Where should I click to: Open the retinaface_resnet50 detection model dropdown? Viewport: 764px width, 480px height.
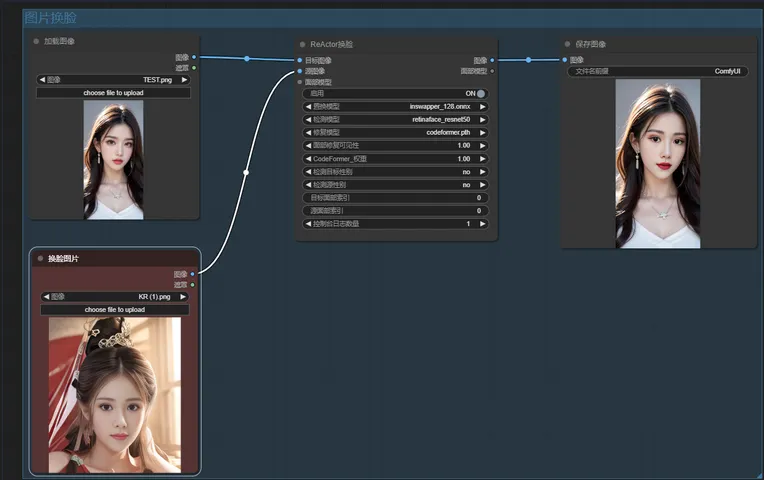(x=396, y=119)
